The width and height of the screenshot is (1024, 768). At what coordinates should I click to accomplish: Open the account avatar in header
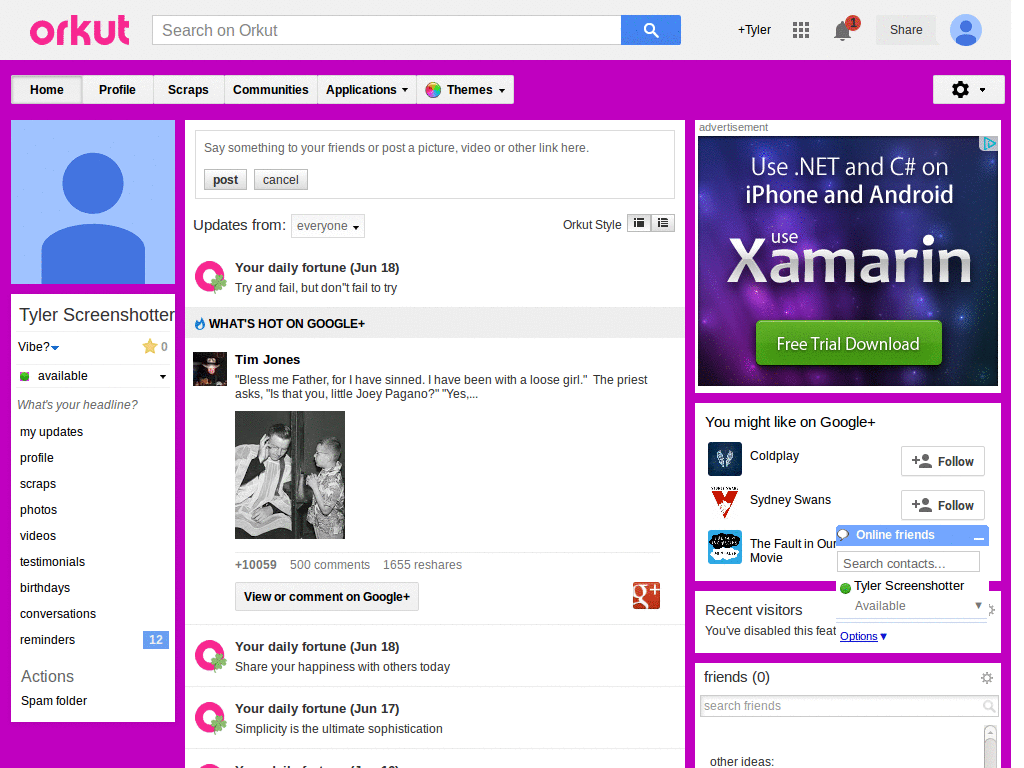(965, 30)
